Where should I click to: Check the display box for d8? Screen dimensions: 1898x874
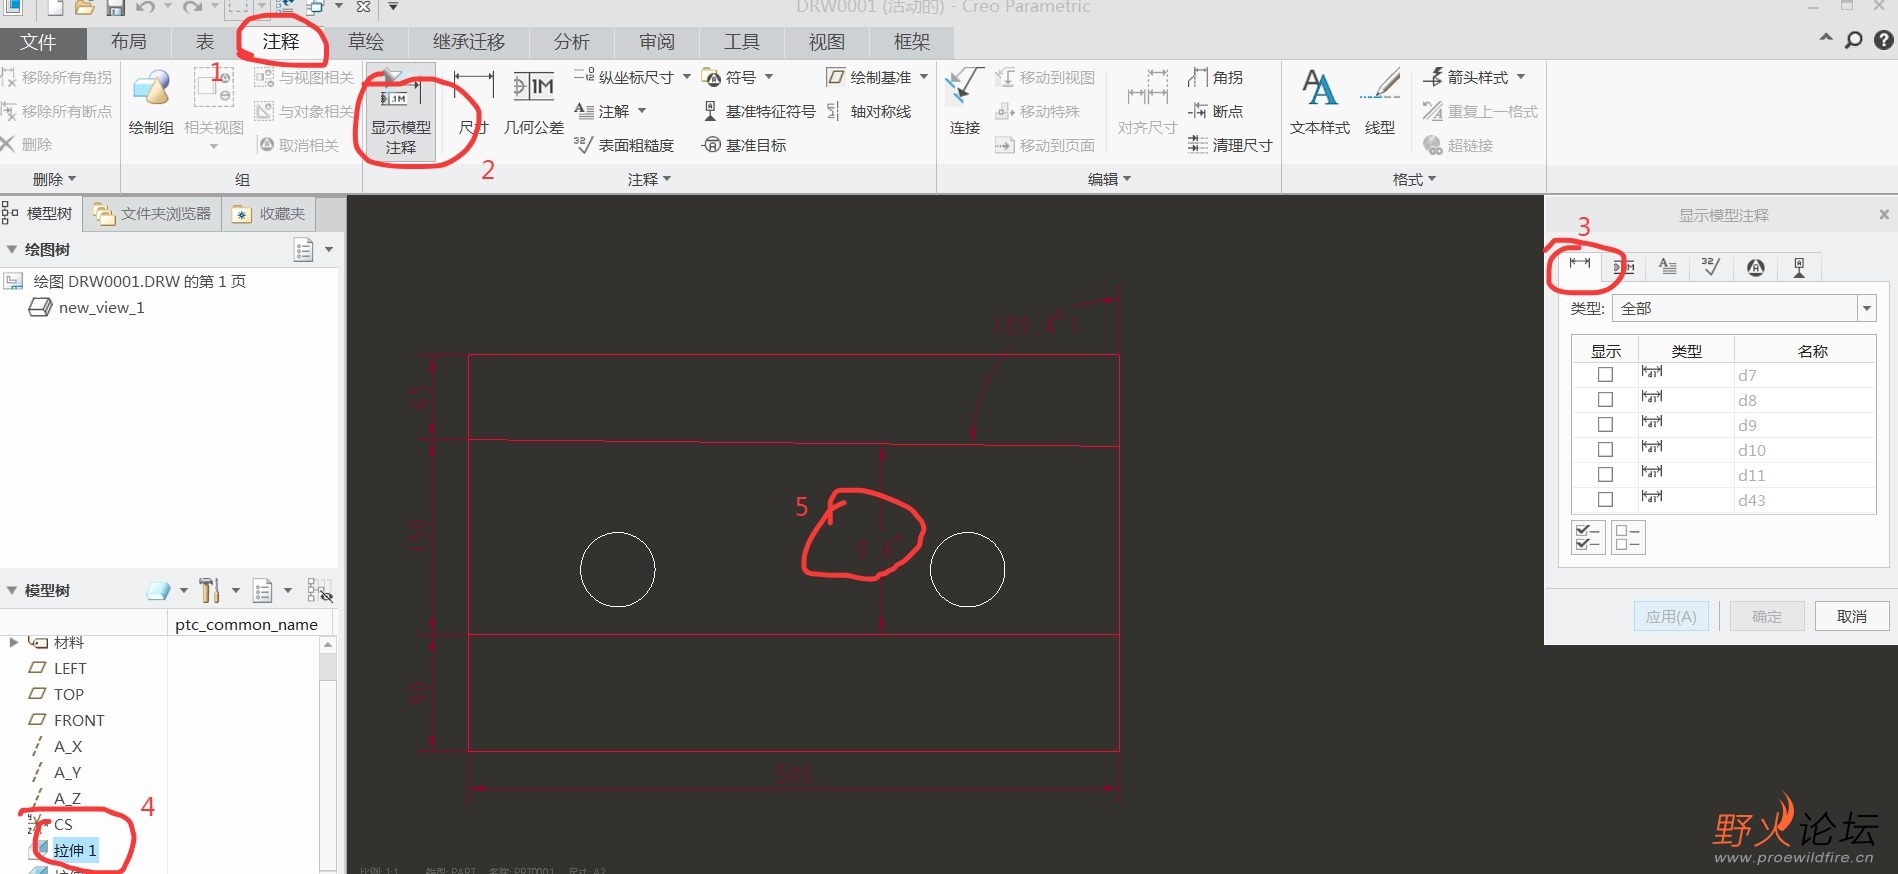(x=1605, y=400)
